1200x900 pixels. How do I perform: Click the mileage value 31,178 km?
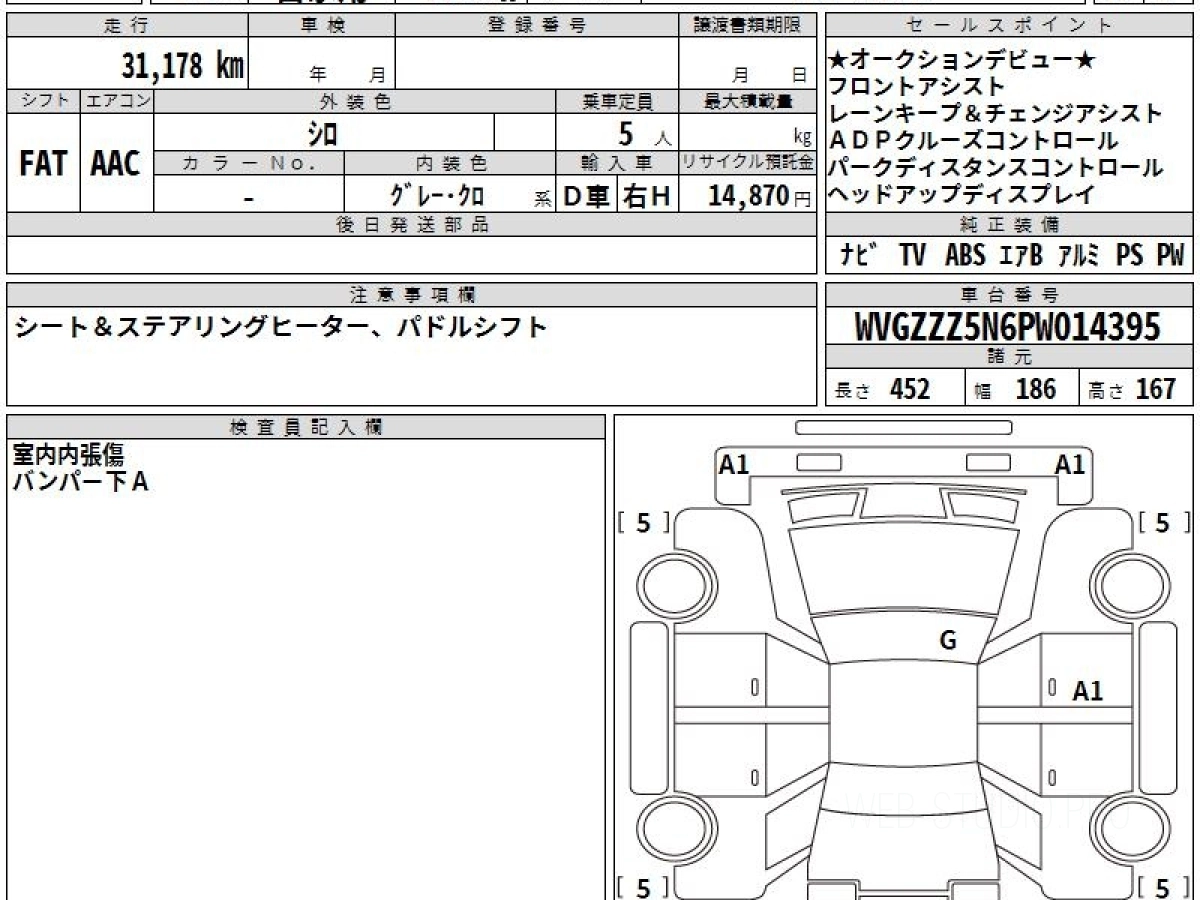[x=183, y=66]
